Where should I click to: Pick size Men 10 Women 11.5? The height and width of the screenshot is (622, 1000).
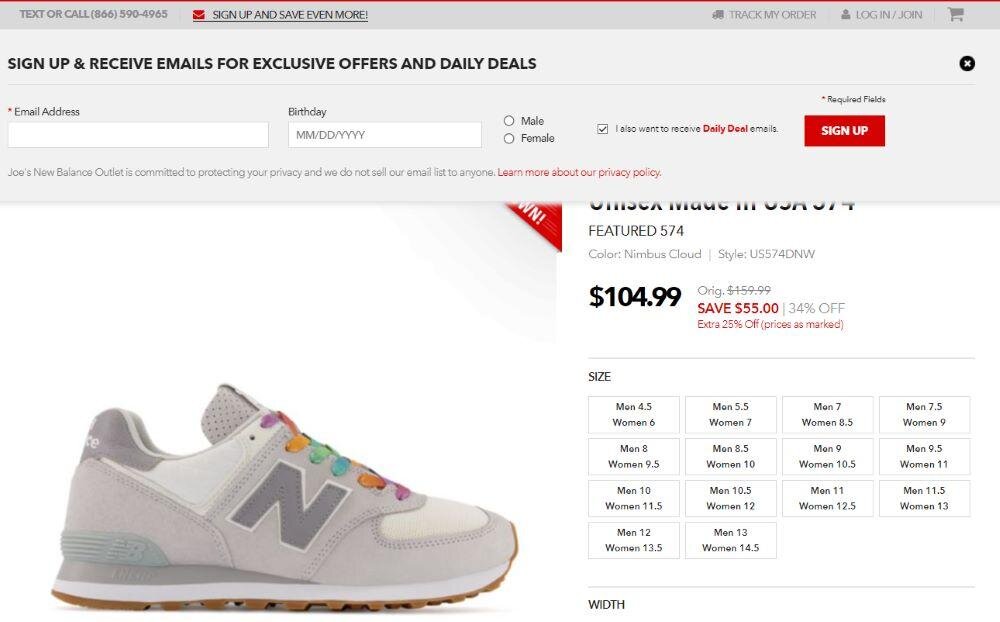(634, 499)
